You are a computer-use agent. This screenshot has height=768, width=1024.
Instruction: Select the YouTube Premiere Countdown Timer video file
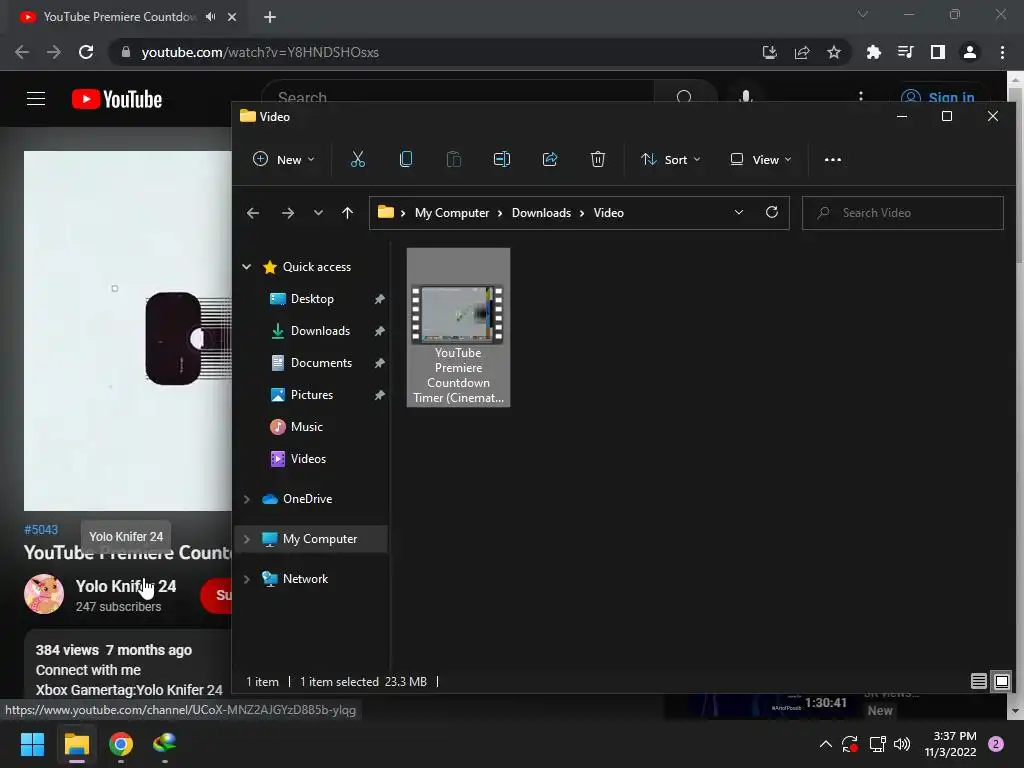click(x=458, y=327)
